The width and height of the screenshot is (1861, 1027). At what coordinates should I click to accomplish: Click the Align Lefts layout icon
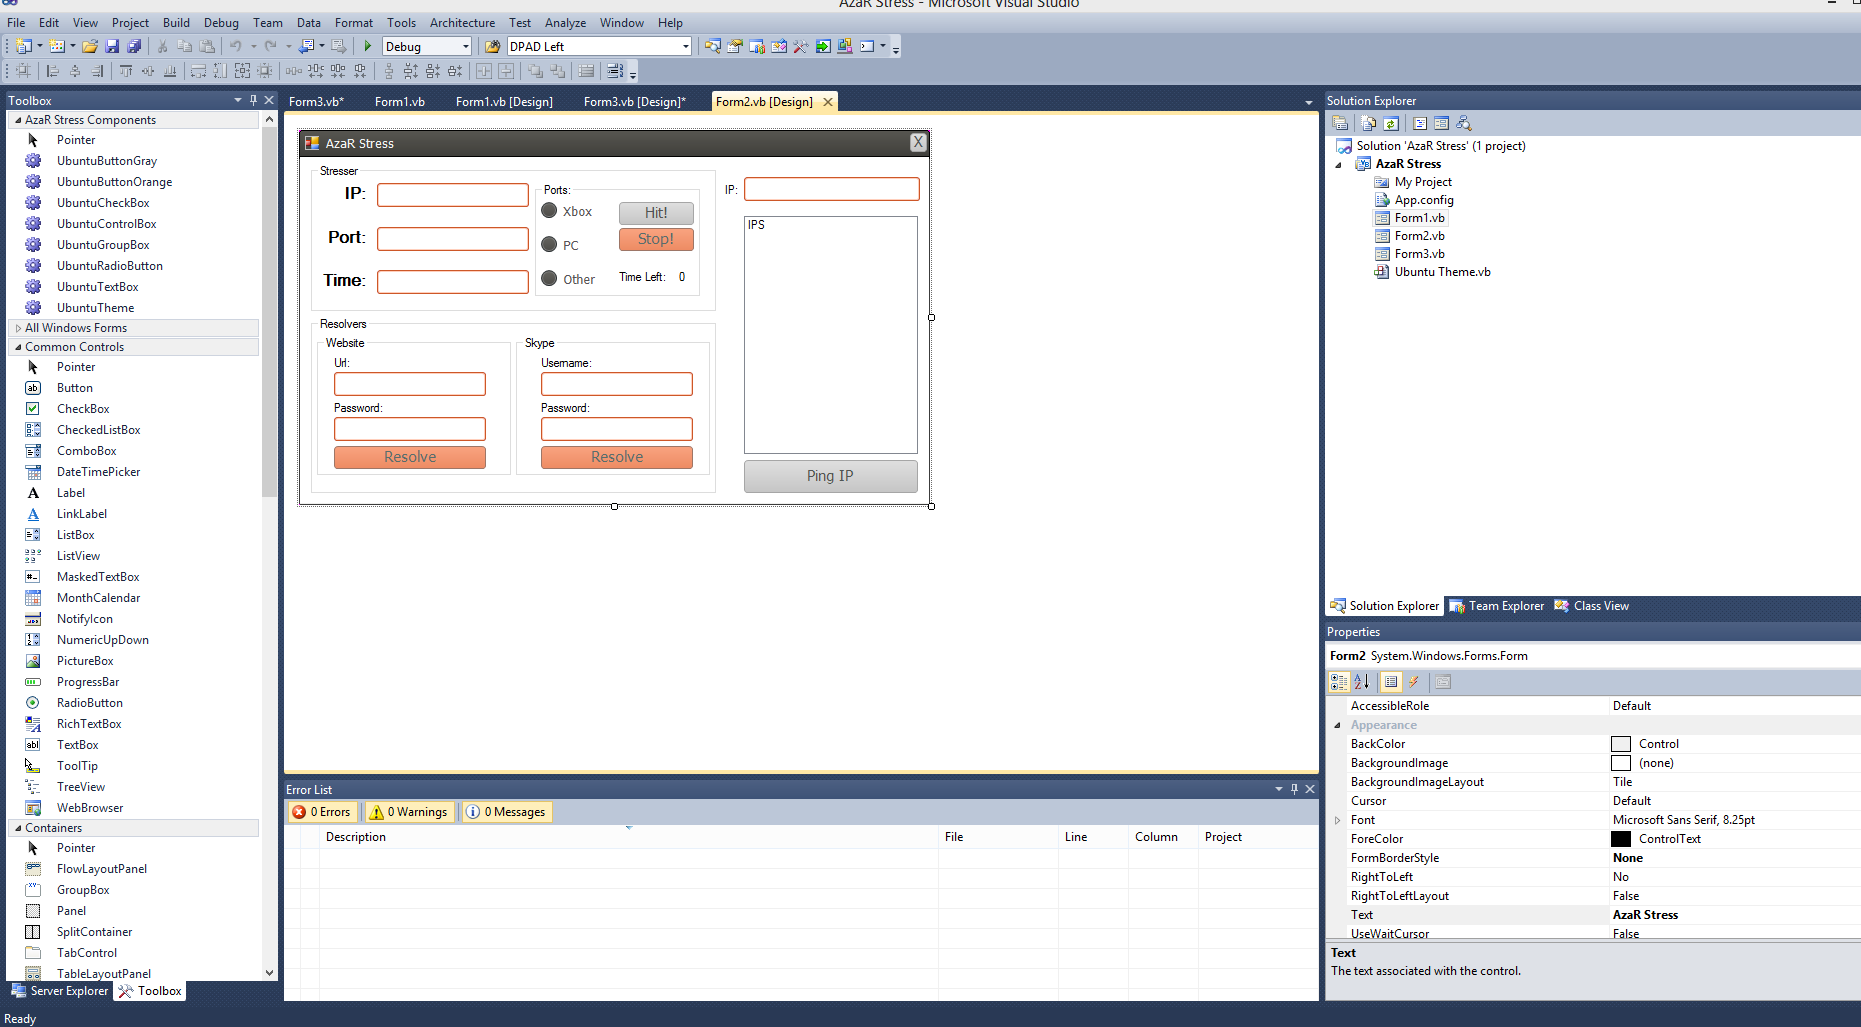53,71
